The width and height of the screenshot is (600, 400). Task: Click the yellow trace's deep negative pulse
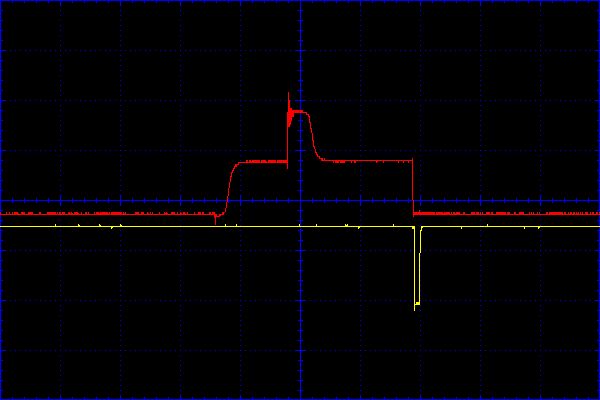[x=417, y=268]
